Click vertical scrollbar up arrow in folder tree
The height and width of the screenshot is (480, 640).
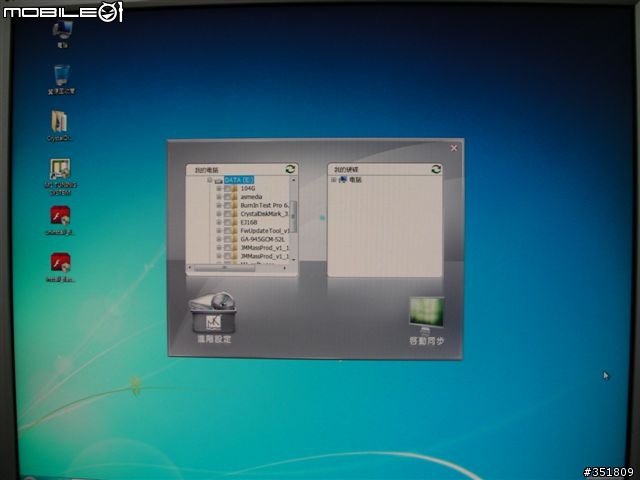coord(293,180)
